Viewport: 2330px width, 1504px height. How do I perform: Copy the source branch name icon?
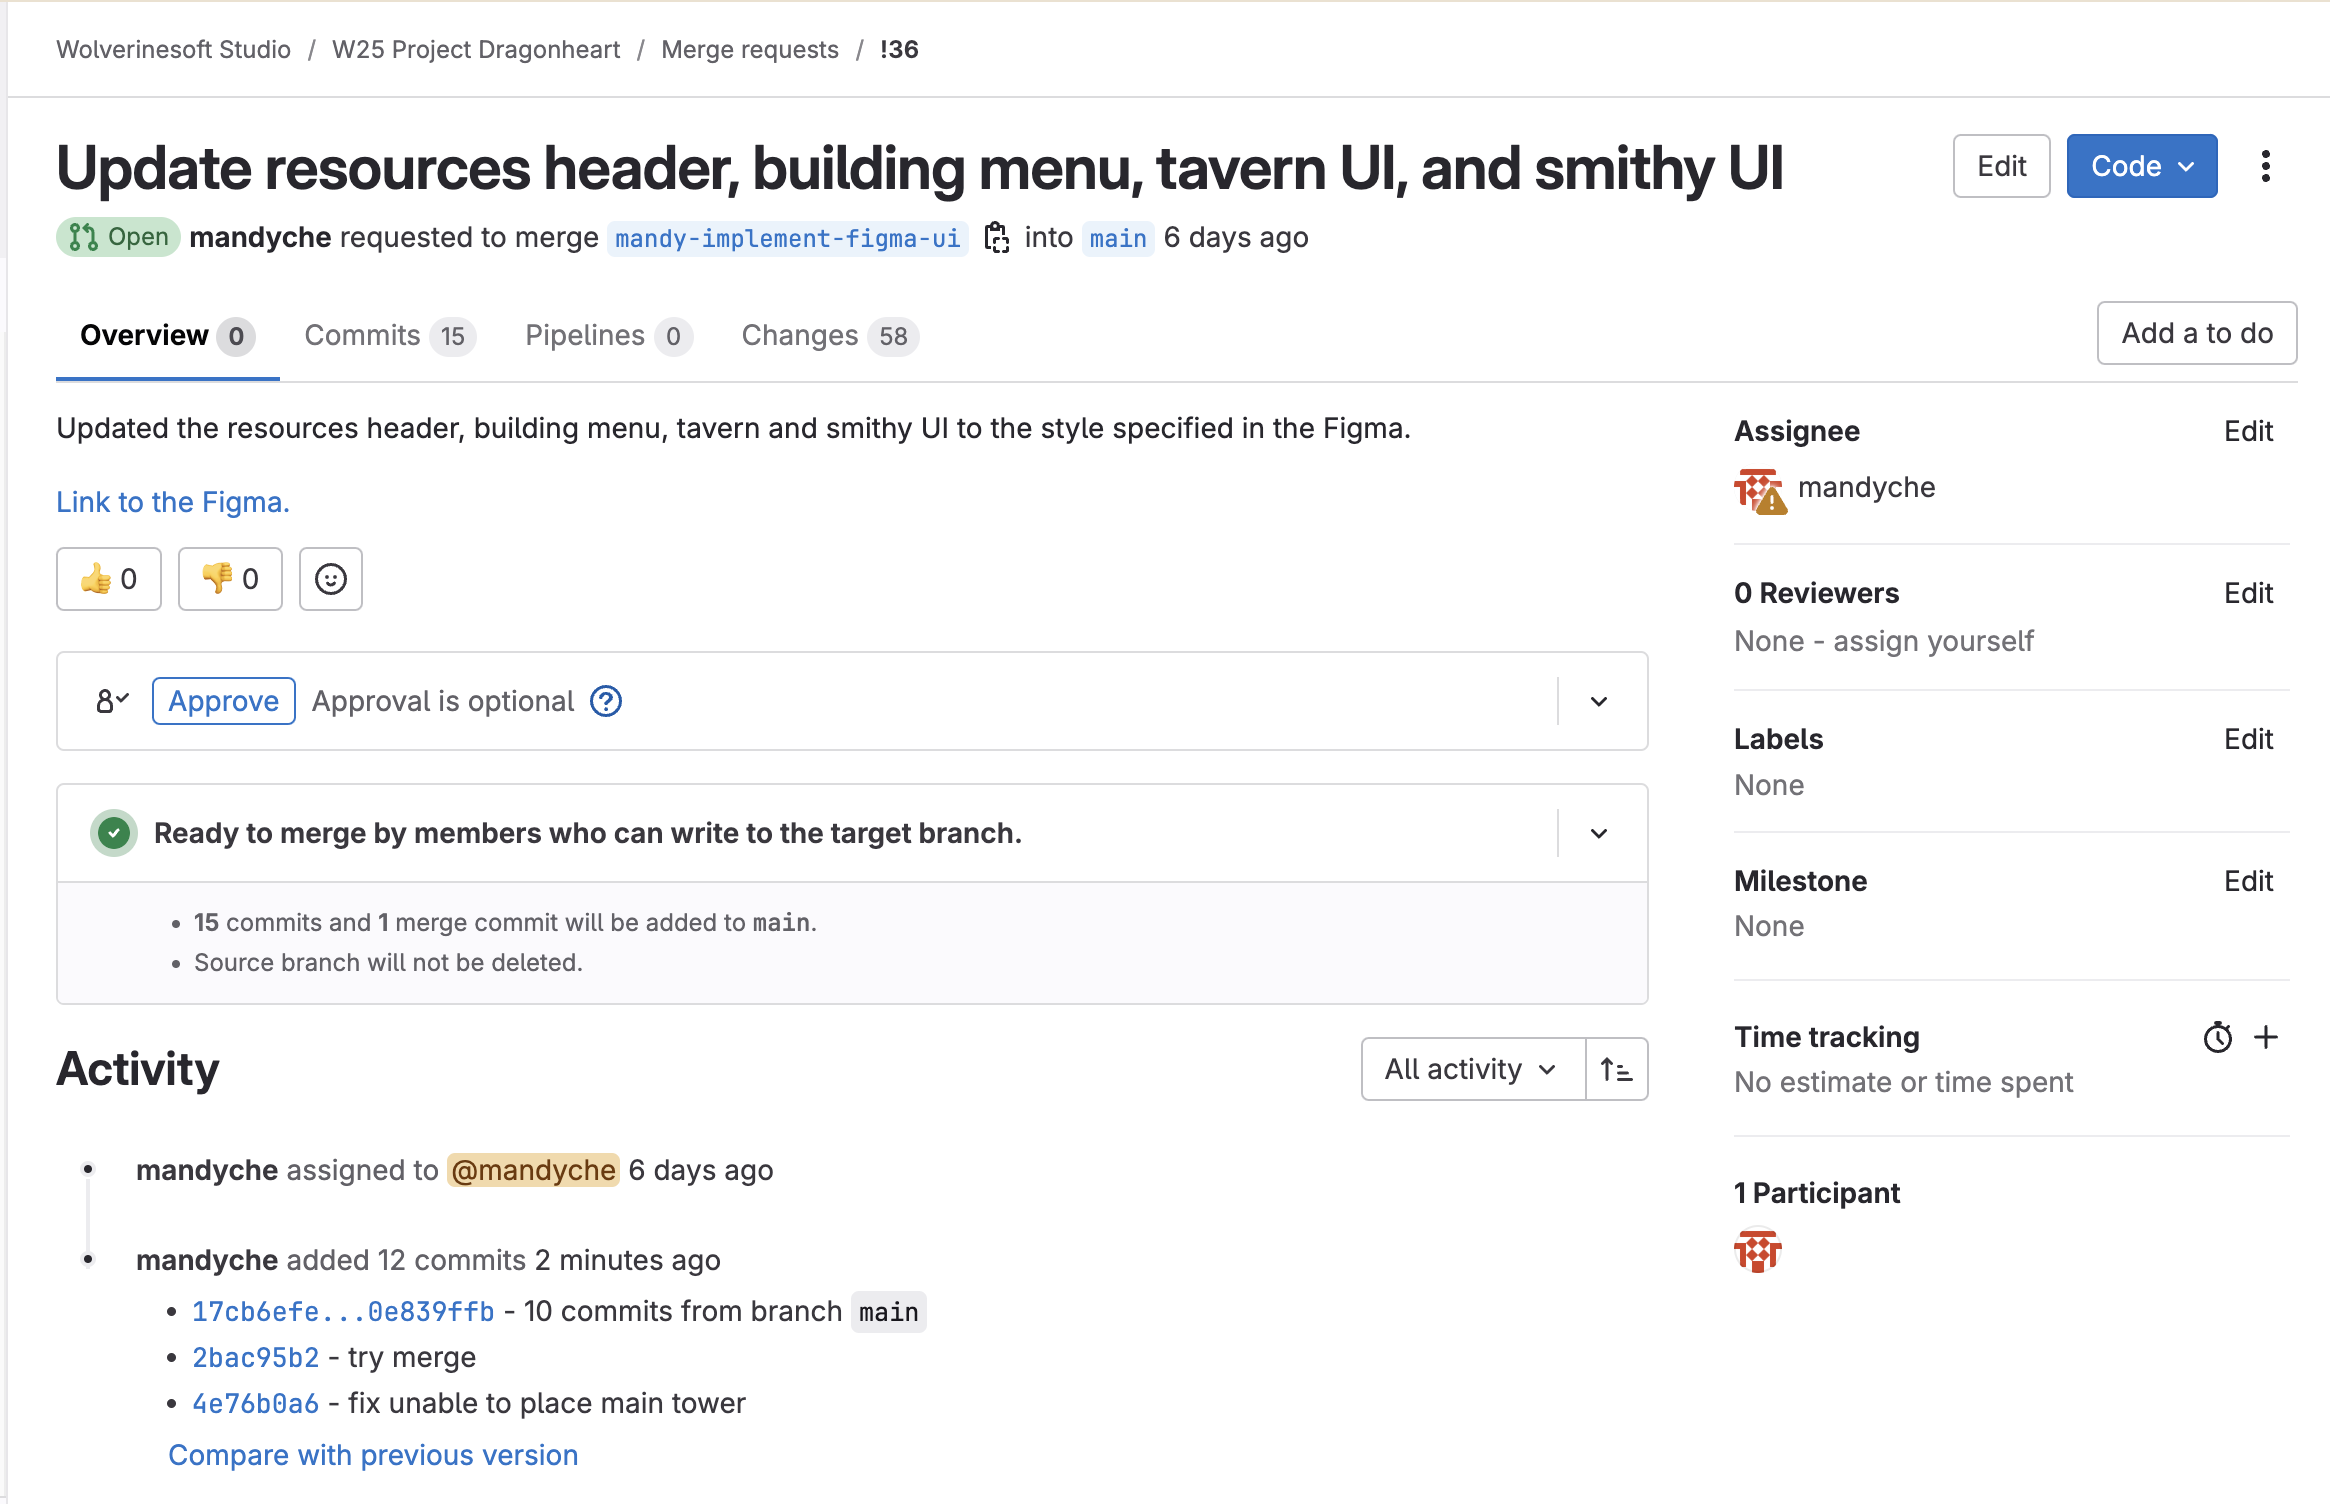(996, 238)
